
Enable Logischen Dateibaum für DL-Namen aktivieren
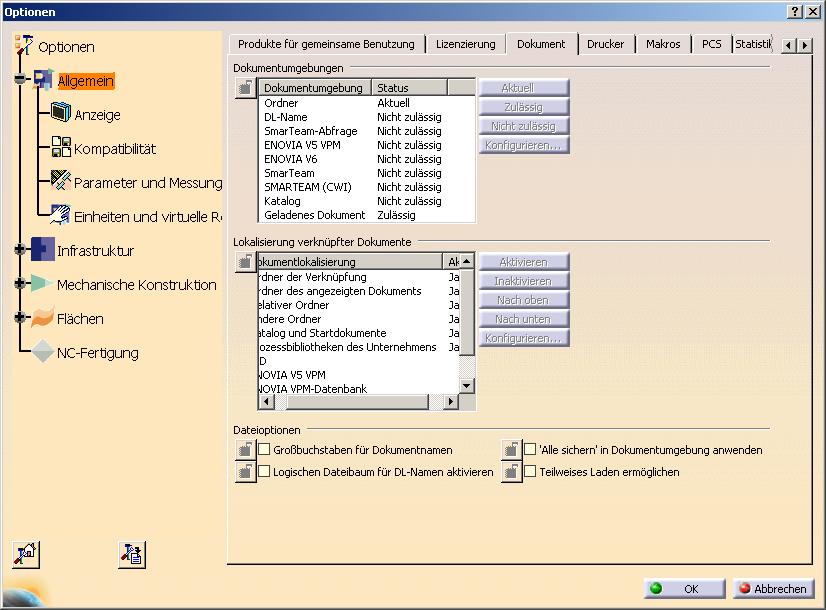pos(264,471)
